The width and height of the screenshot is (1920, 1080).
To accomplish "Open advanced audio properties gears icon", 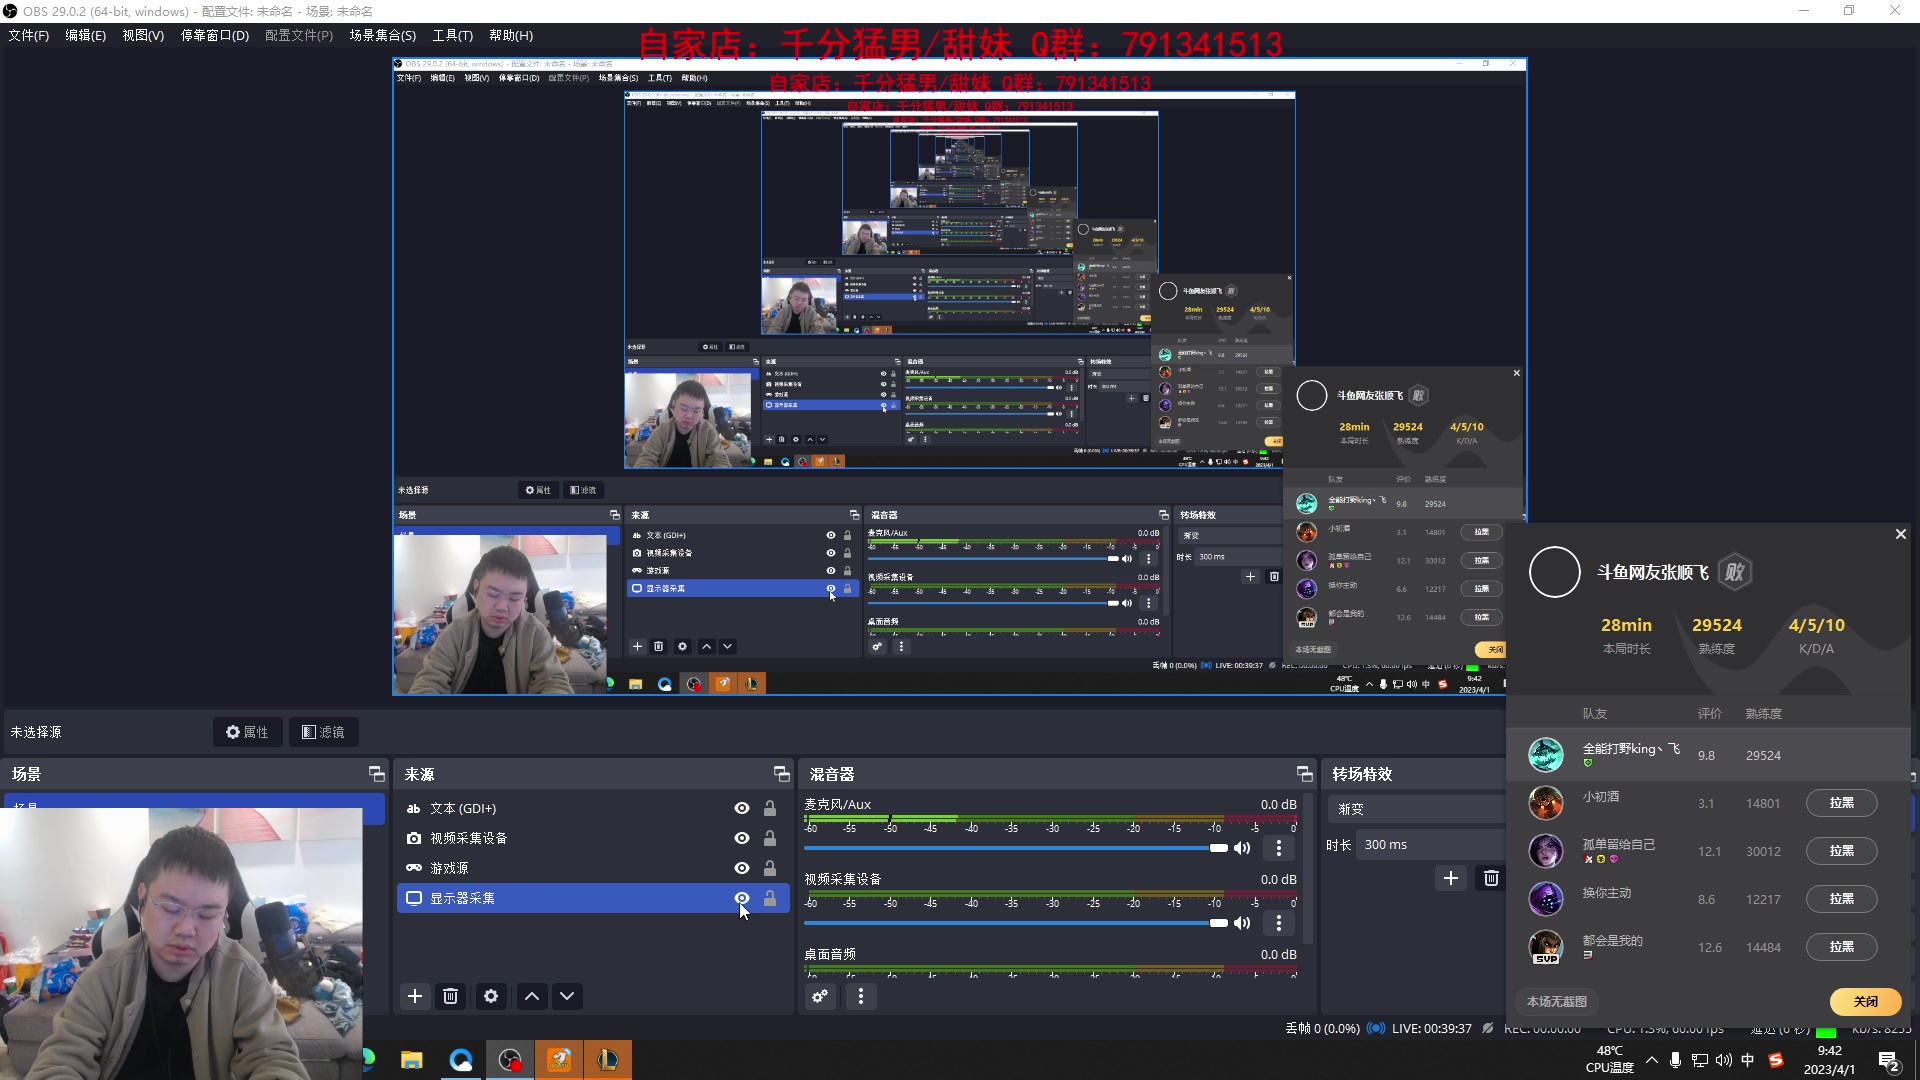I will pyautogui.click(x=821, y=996).
